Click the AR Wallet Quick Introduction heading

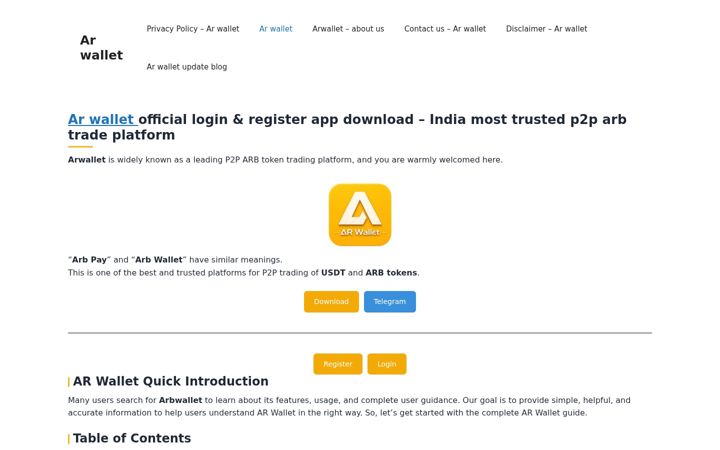[170, 381]
